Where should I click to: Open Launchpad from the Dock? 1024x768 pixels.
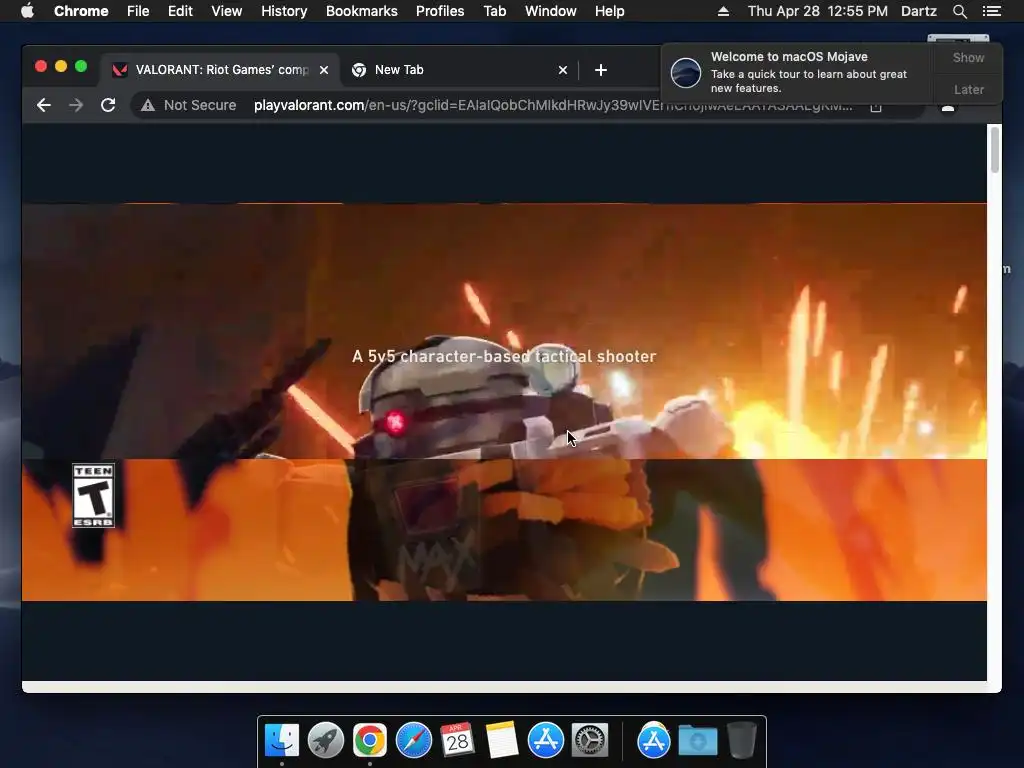click(x=326, y=741)
